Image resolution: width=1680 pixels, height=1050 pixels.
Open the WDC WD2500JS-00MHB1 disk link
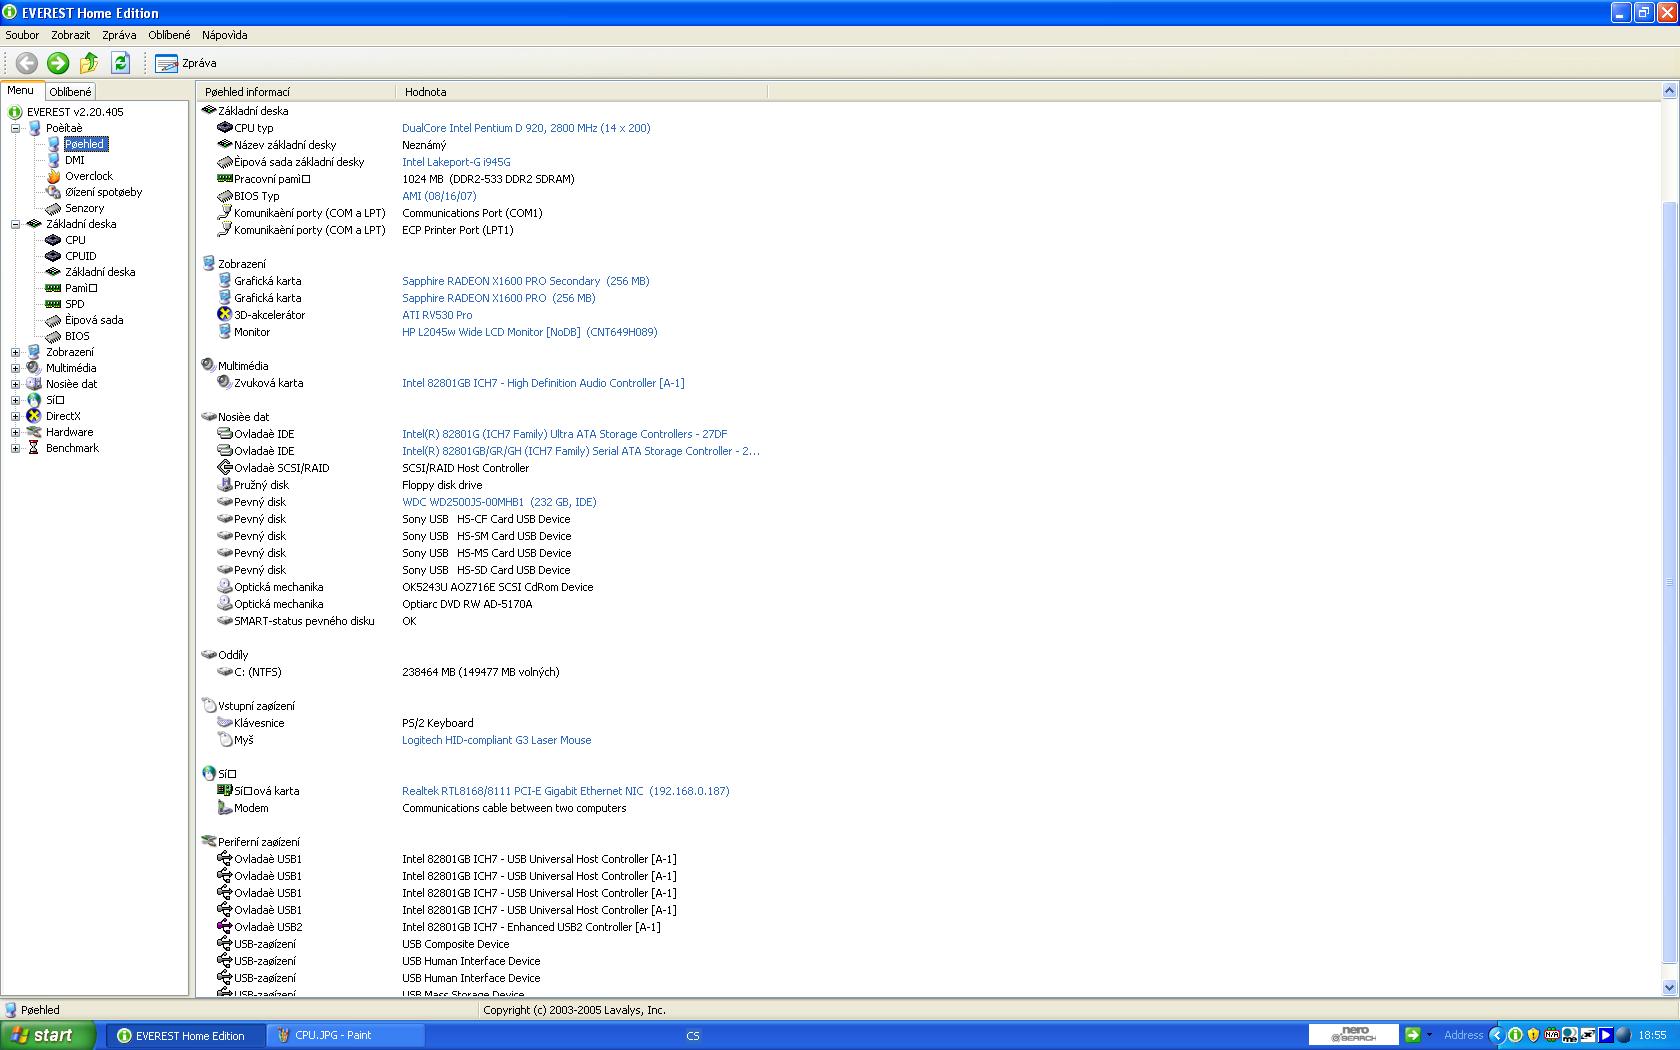point(499,502)
